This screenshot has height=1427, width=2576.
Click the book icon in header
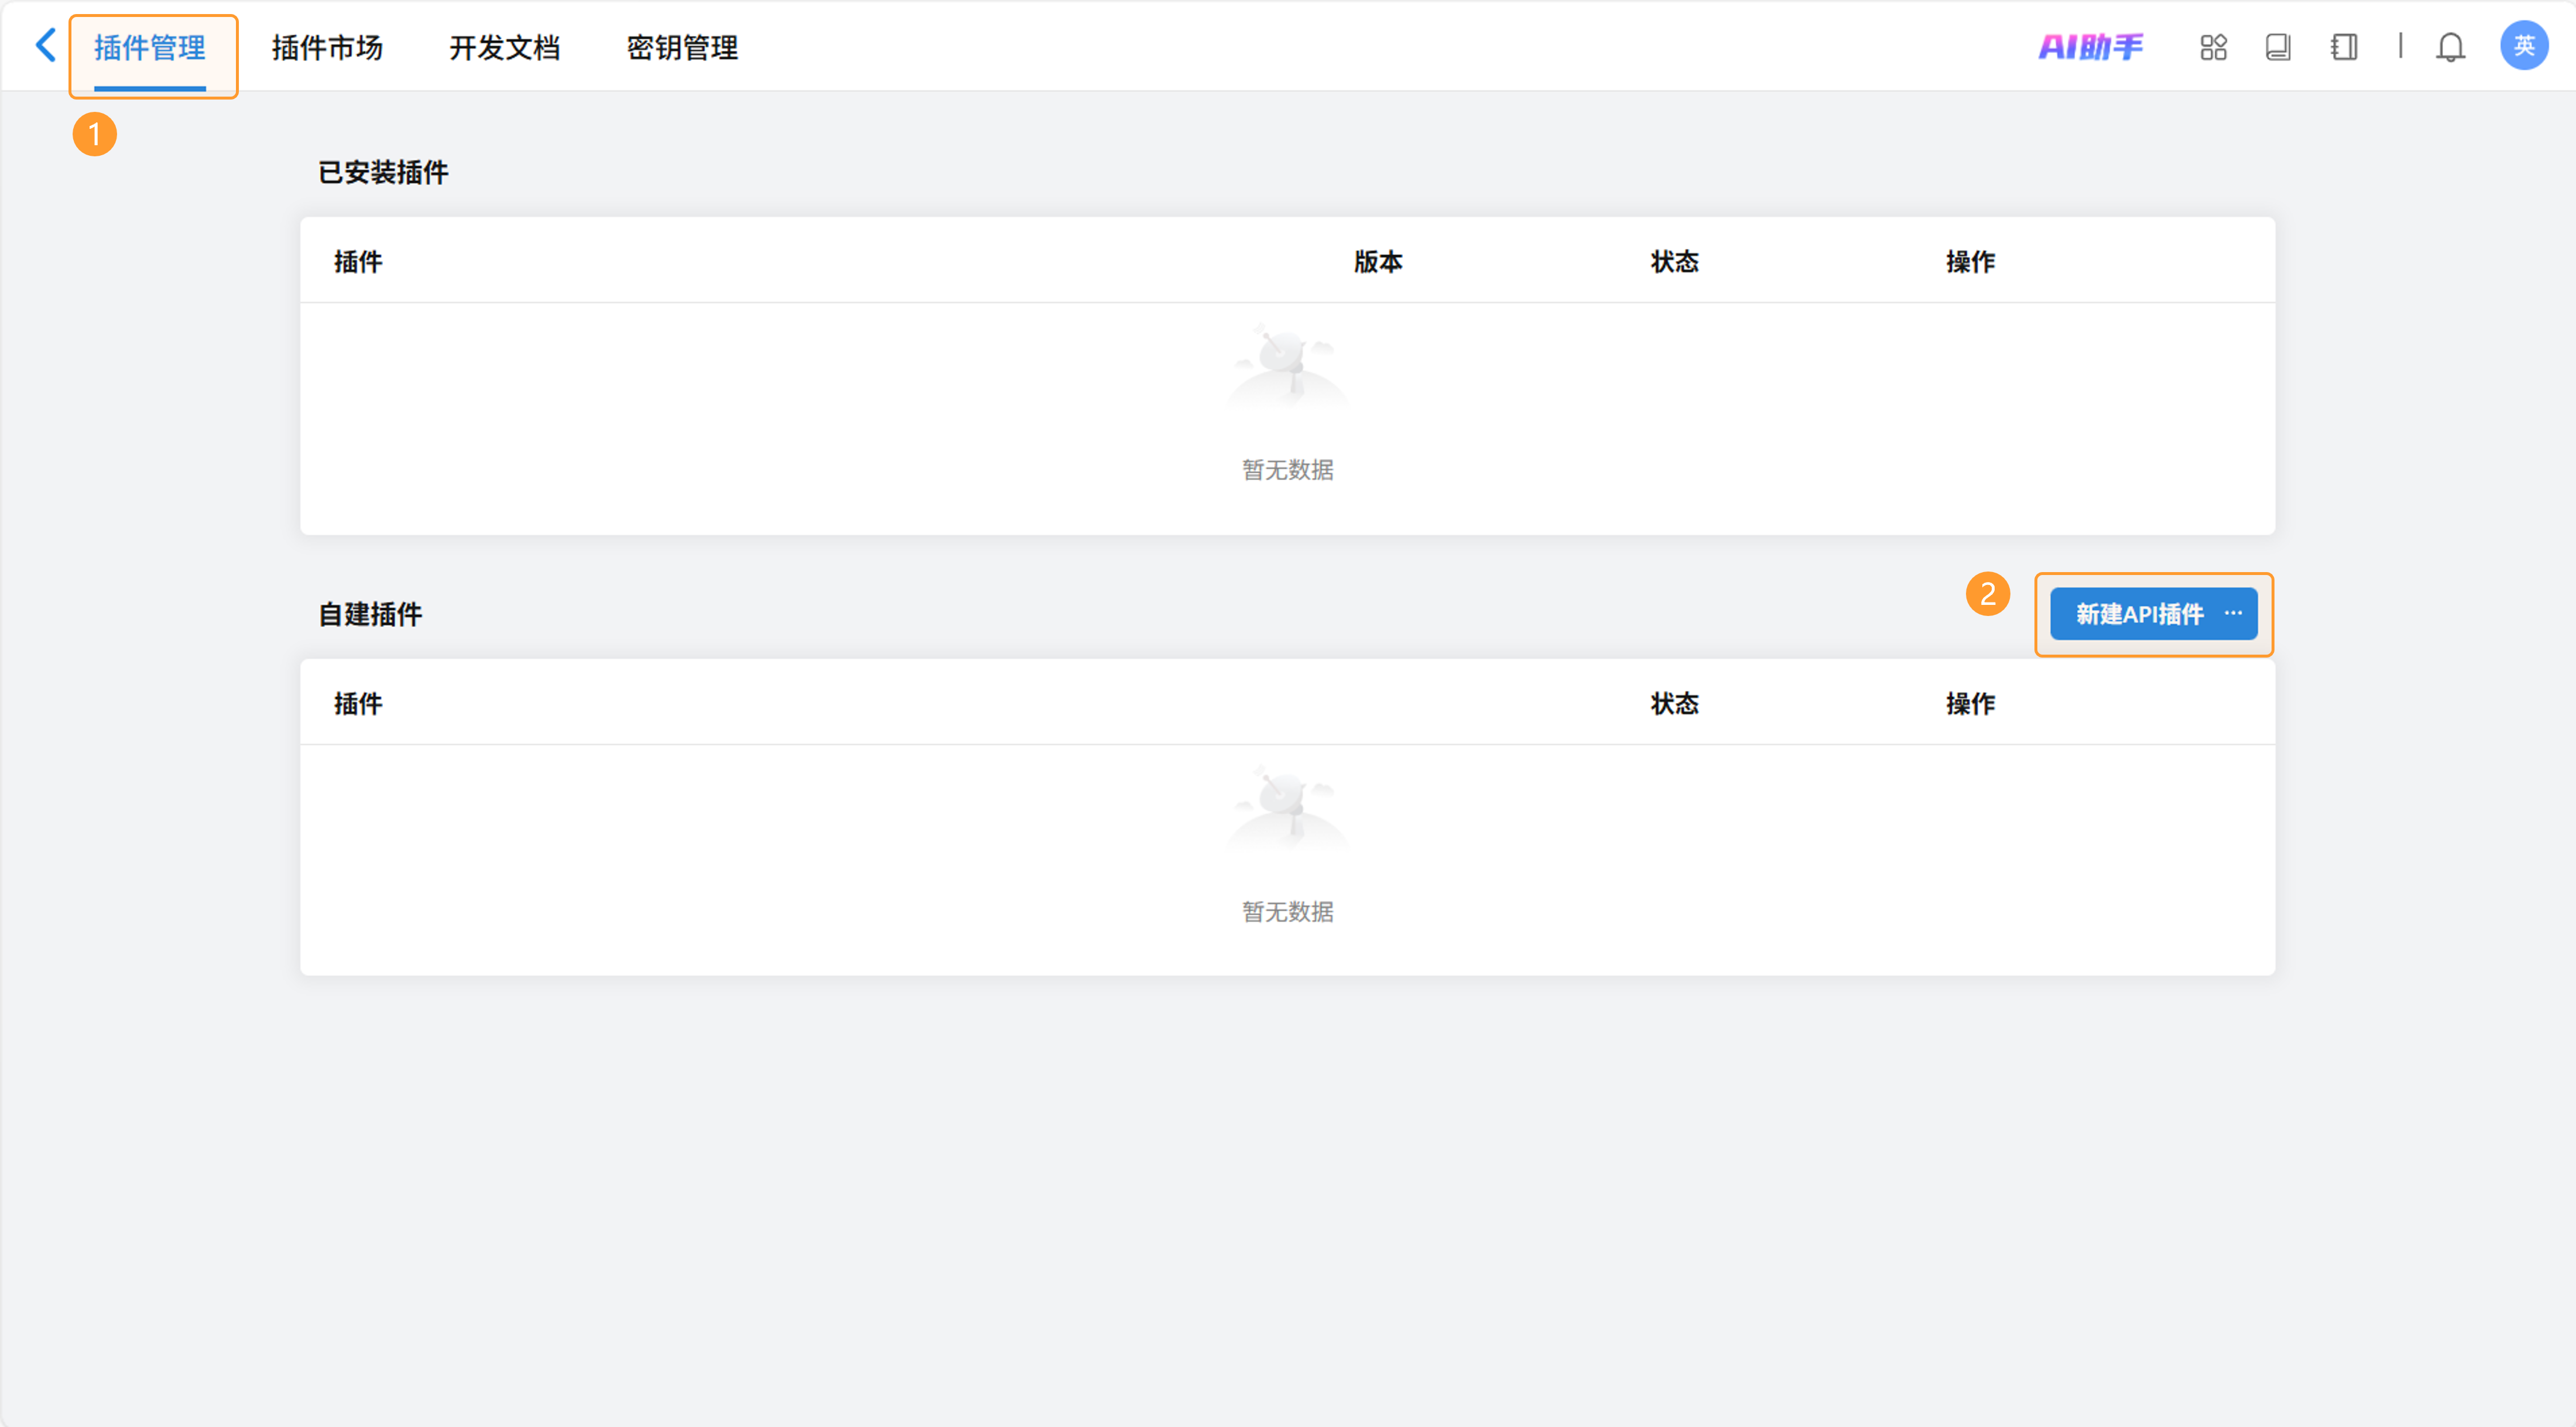(2277, 47)
